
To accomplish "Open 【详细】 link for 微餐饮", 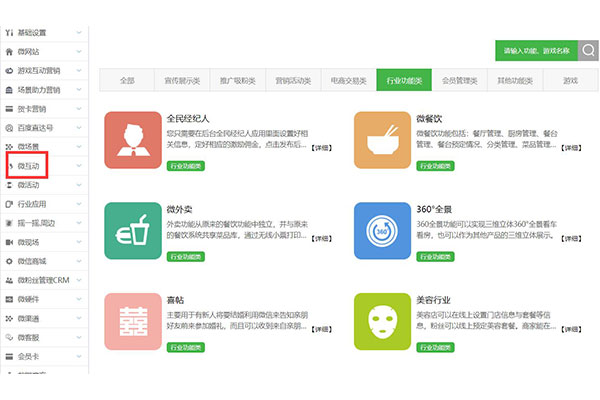I will click(571, 148).
